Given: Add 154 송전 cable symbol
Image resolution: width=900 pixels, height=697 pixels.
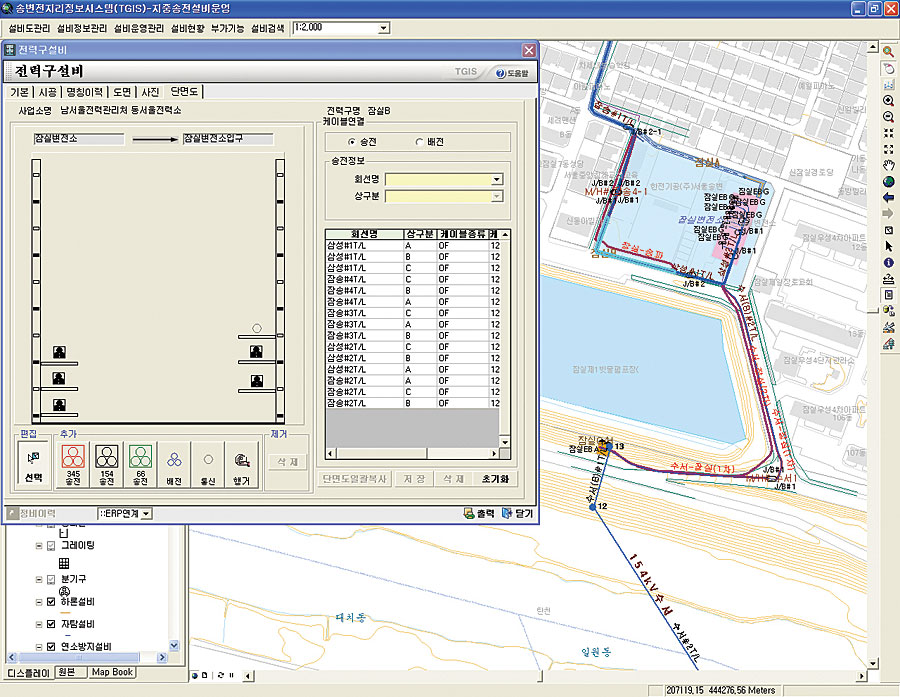Looking at the screenshot, I should pos(107,465).
